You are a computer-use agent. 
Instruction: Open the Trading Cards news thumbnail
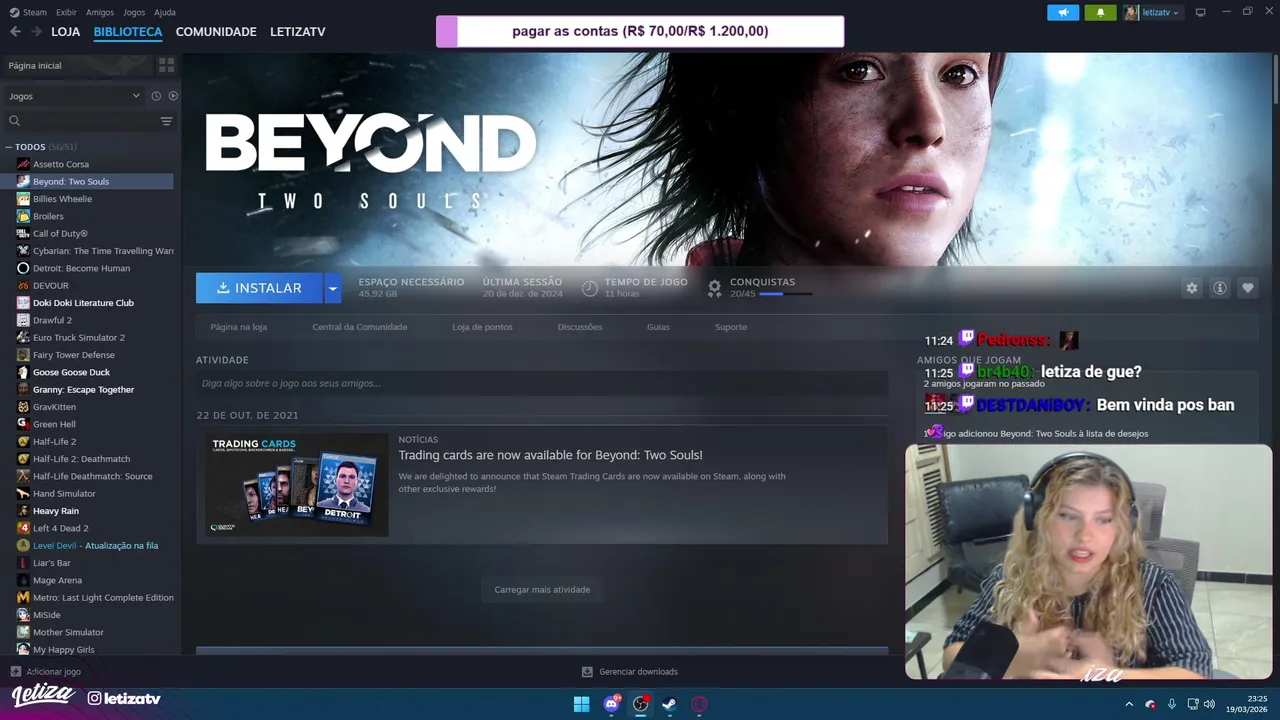click(x=297, y=485)
